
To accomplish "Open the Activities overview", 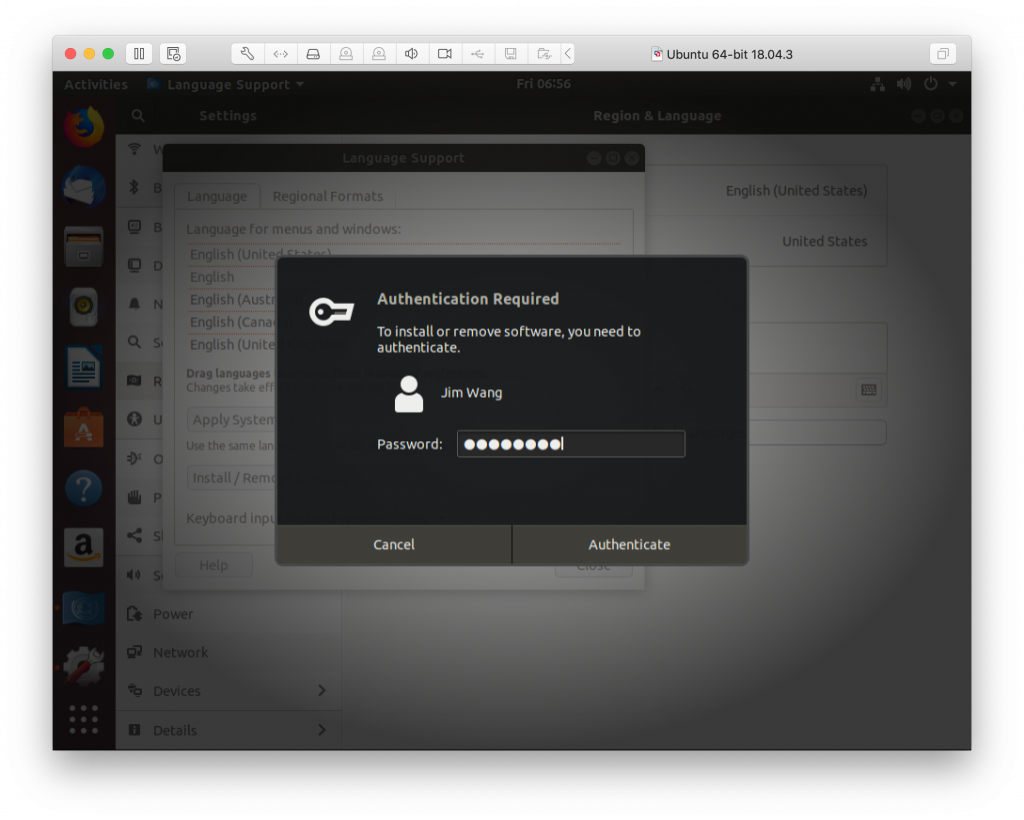I will (x=96, y=84).
